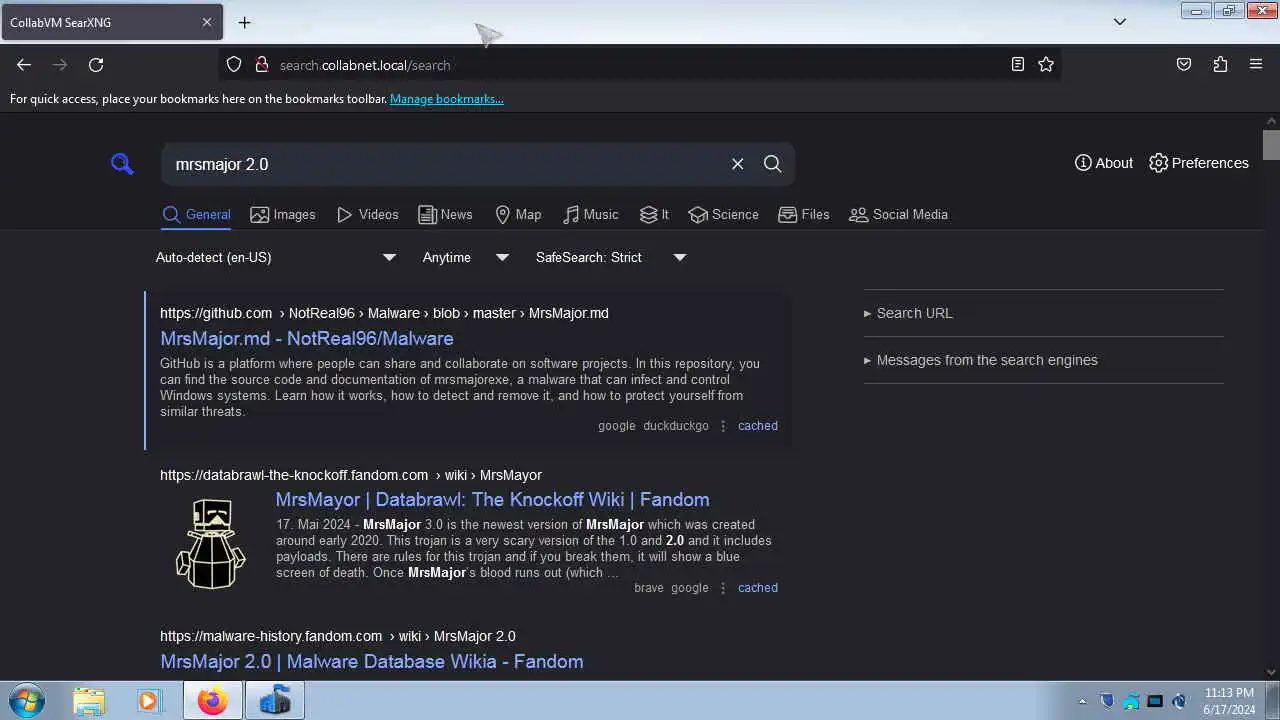Click the Manage bookmarks link
The image size is (1280, 720).
tap(447, 99)
